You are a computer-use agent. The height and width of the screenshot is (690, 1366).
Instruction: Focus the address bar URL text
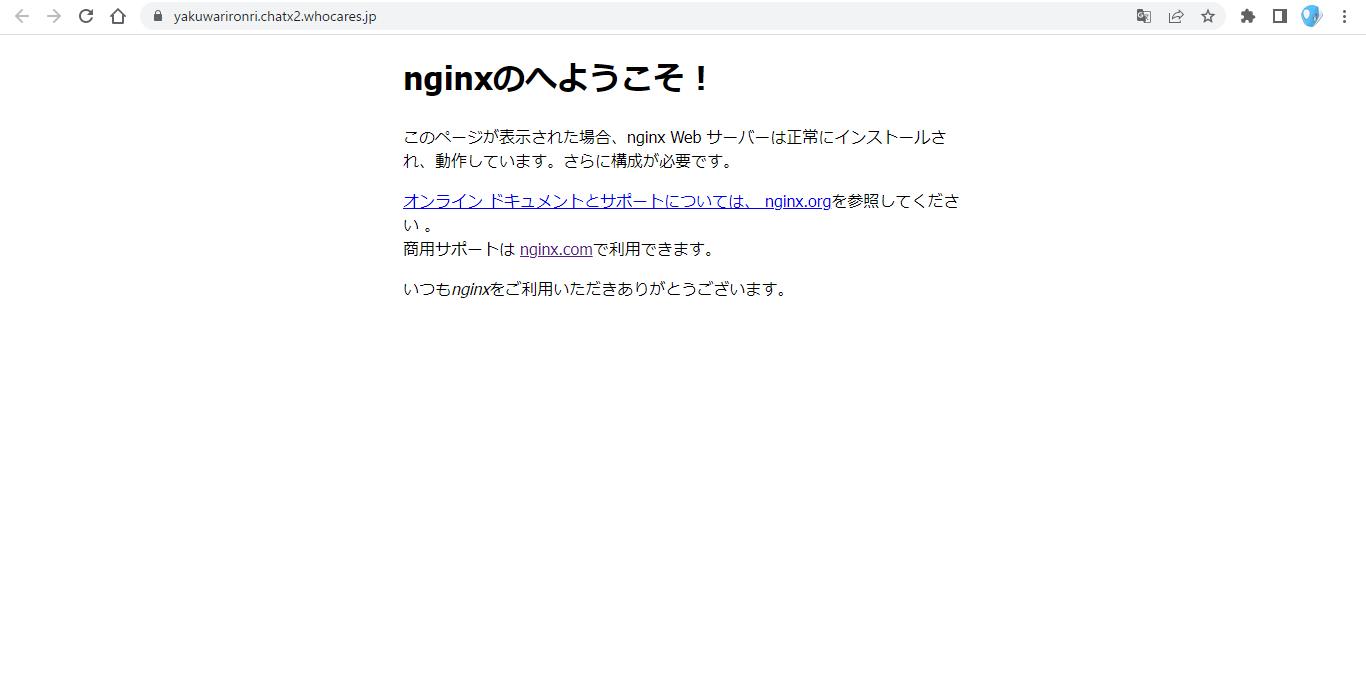point(275,16)
